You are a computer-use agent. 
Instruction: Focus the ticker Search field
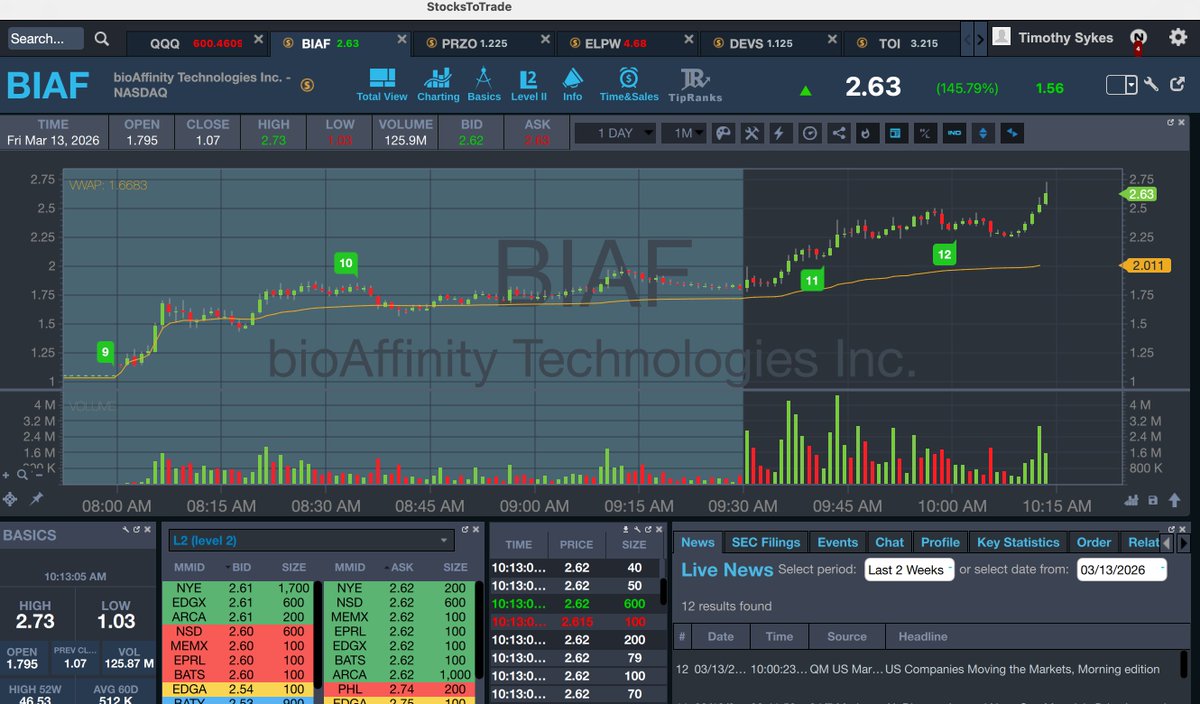(46, 39)
